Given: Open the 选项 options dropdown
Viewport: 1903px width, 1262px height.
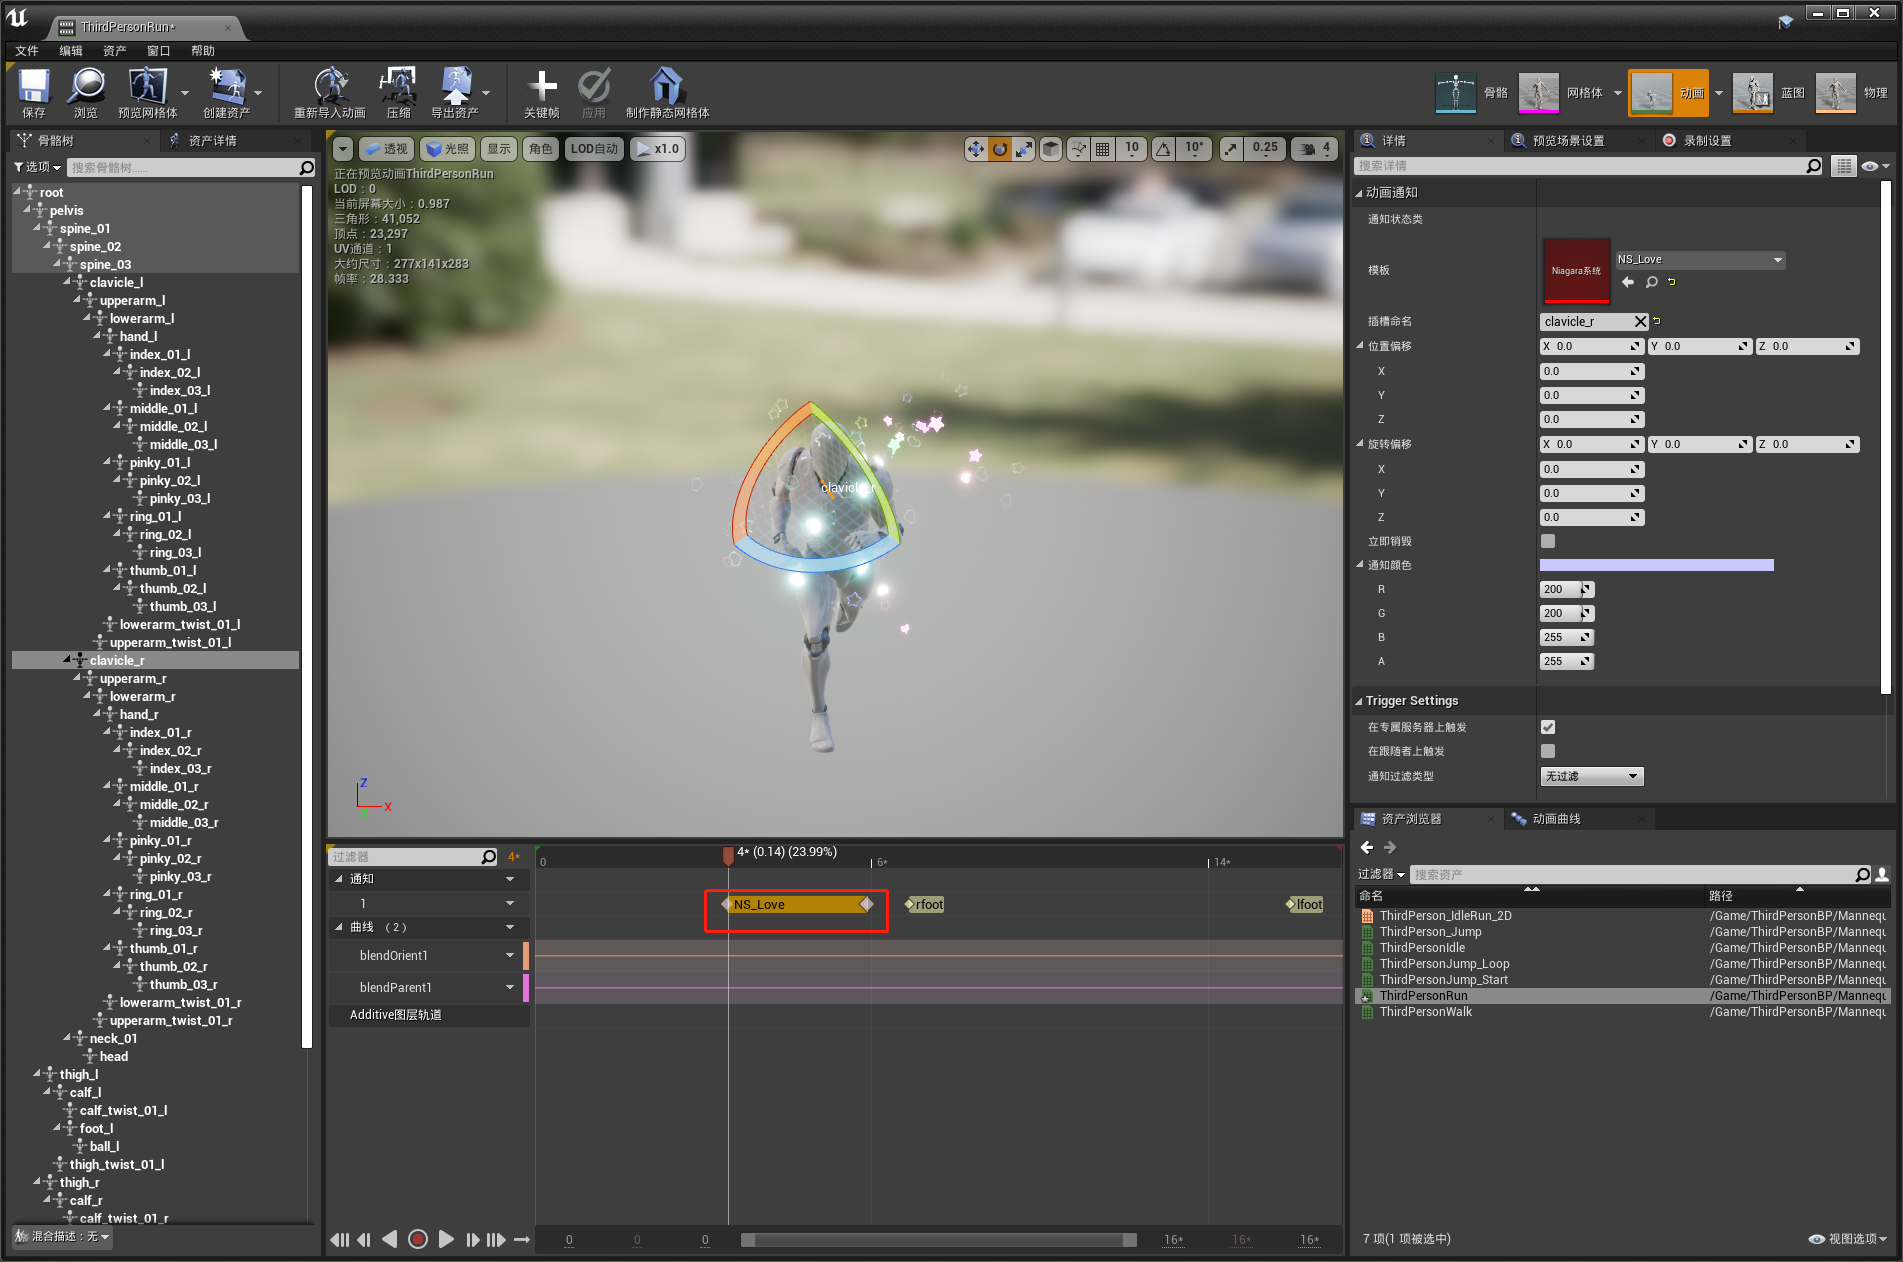Looking at the screenshot, I should [37, 167].
